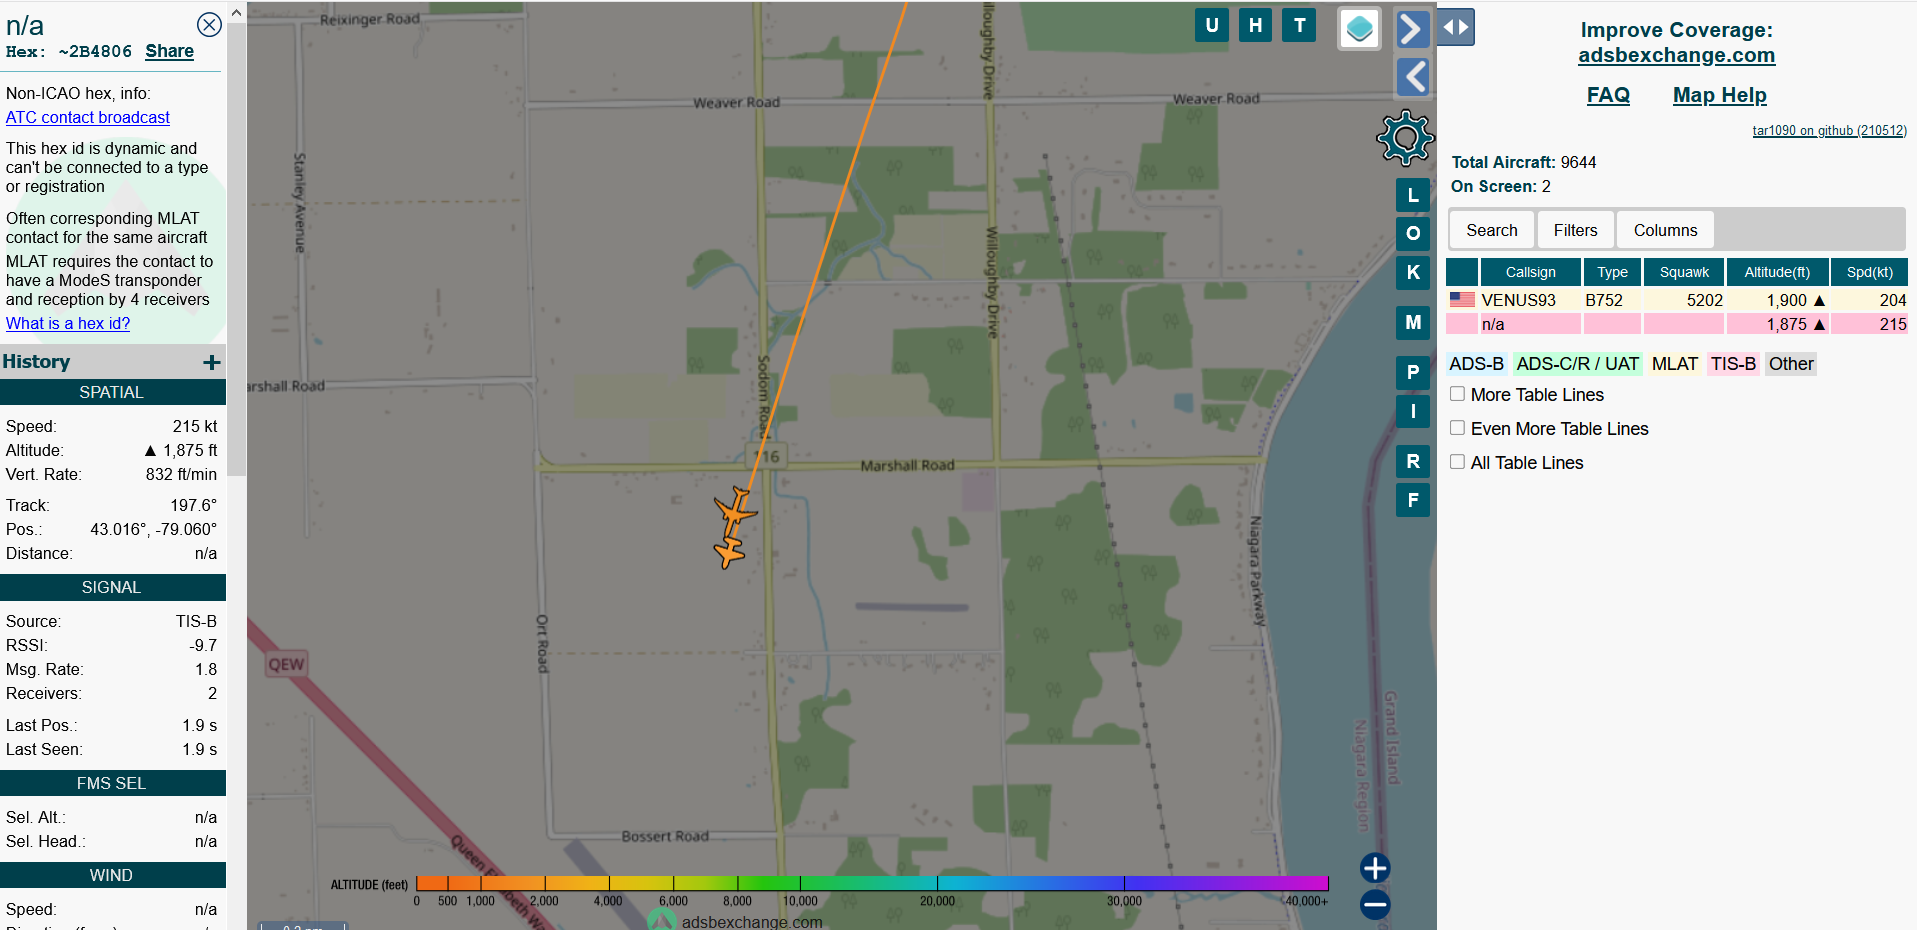Viewport: 1917px width, 930px height.
Task: Visit adsbexchange.com coverage link
Action: coord(1676,55)
